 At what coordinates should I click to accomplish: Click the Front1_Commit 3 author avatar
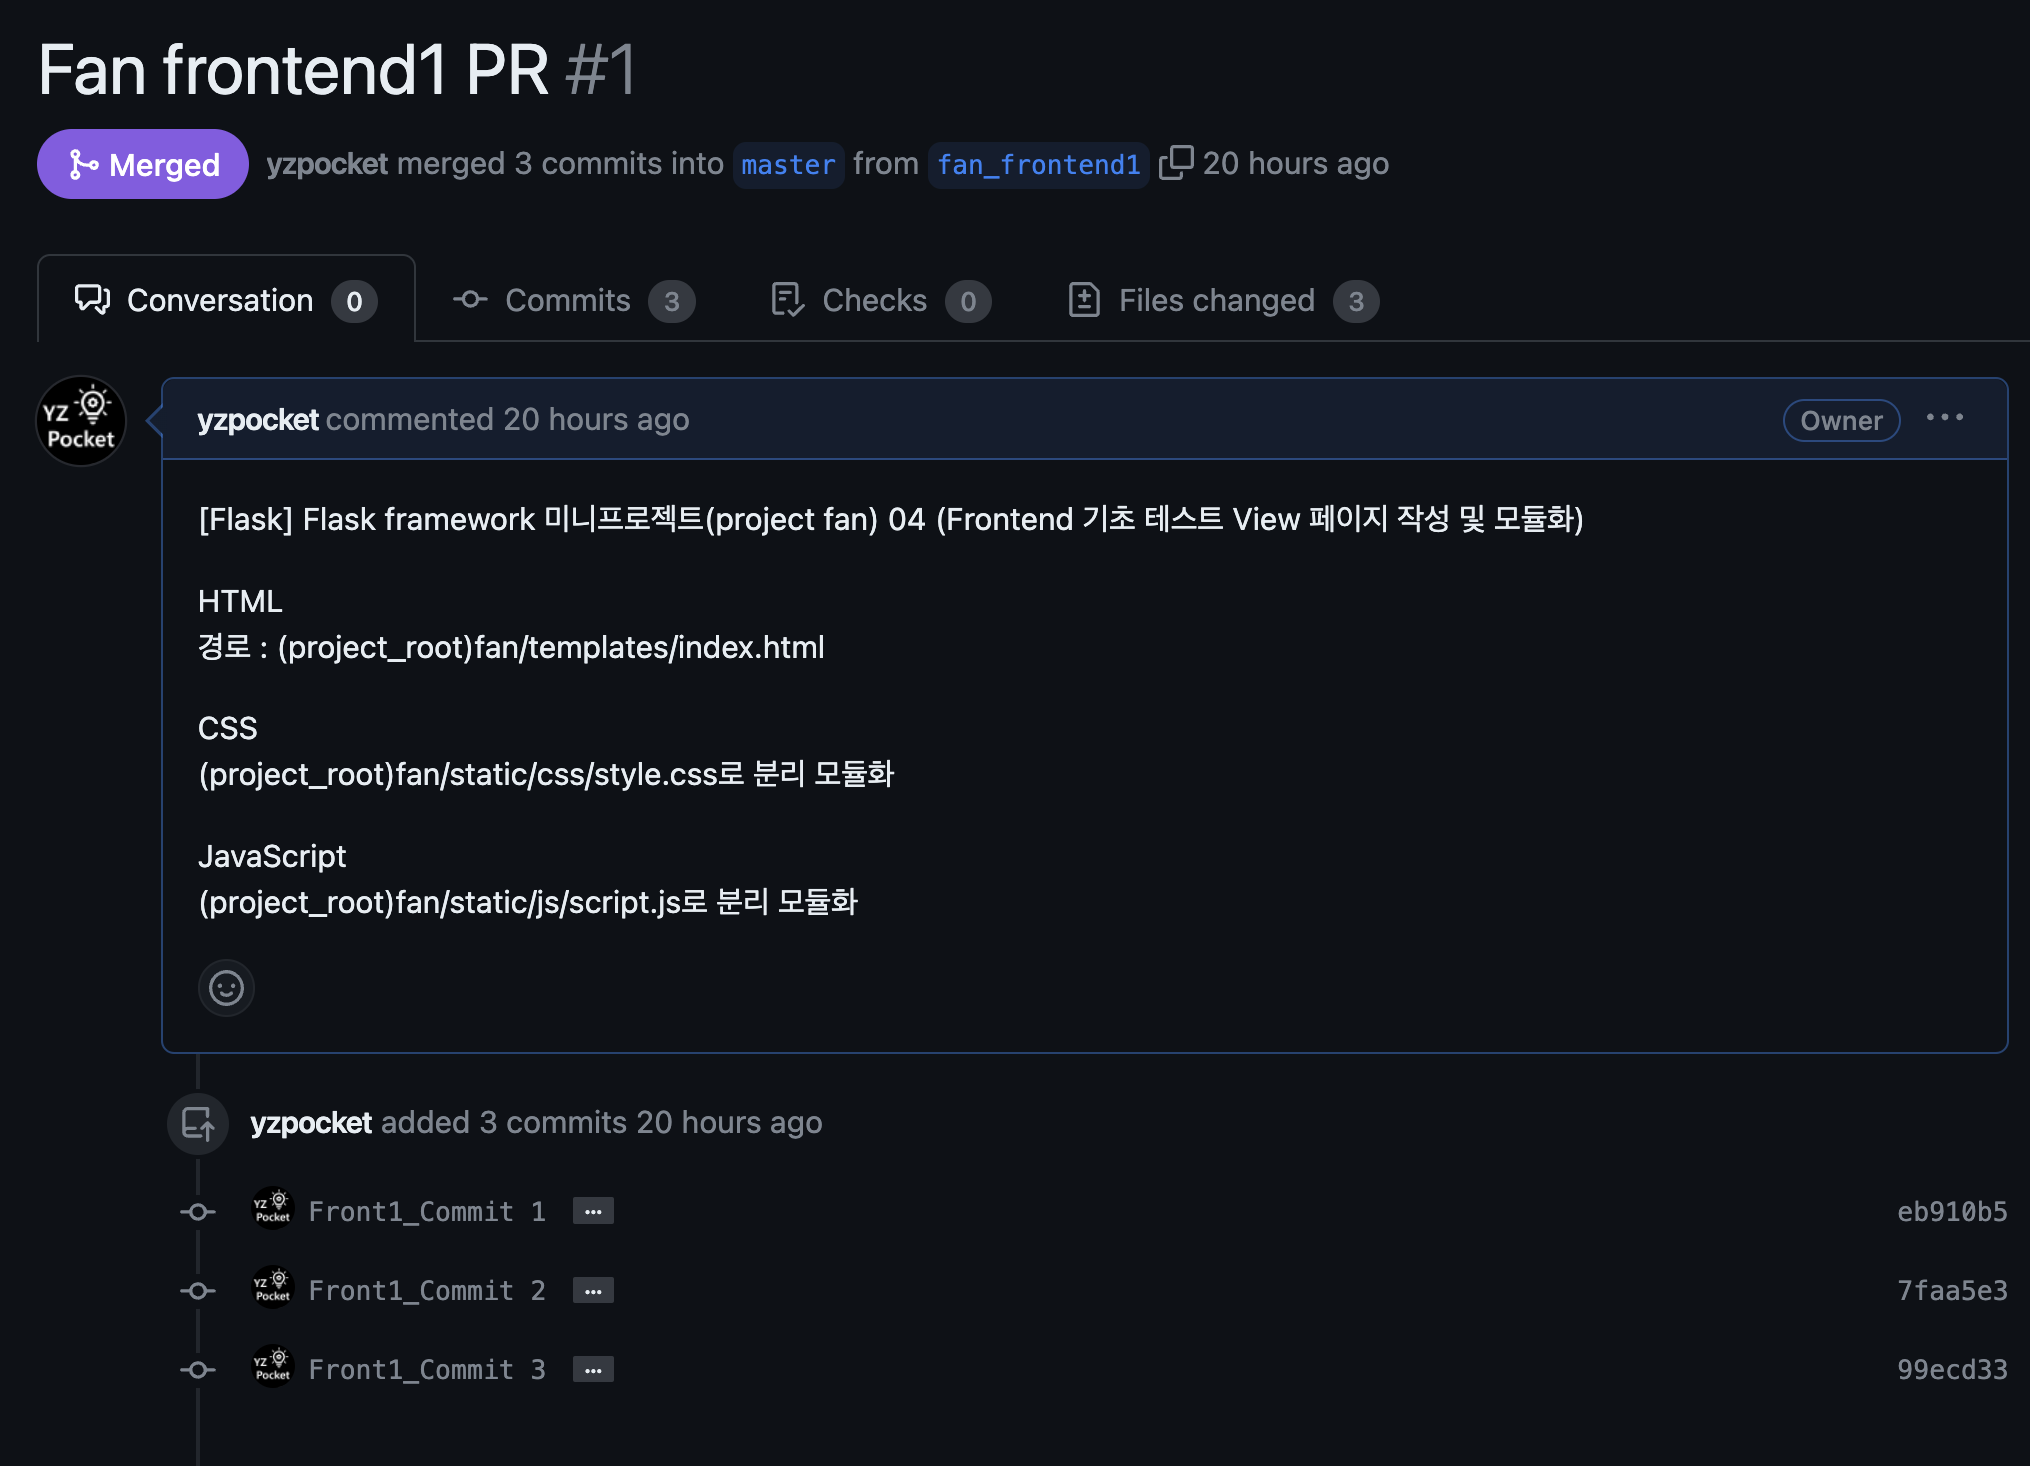272,1367
